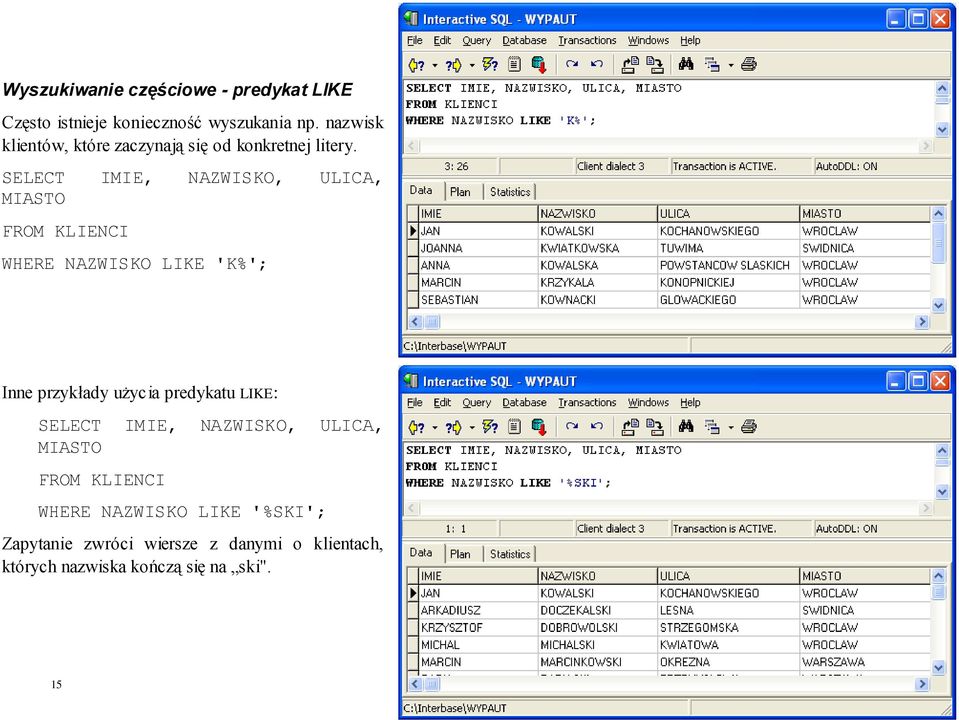The height and width of the screenshot is (720, 959).
Task: Switch to Statistics tab in 'K%' window
Action: point(510,192)
